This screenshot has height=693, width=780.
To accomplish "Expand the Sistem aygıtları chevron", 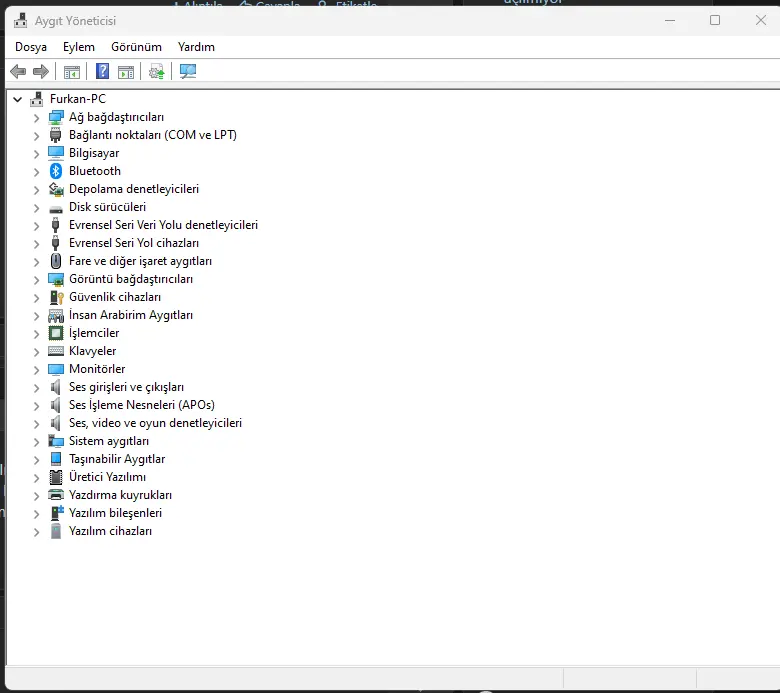I will [x=36, y=442].
